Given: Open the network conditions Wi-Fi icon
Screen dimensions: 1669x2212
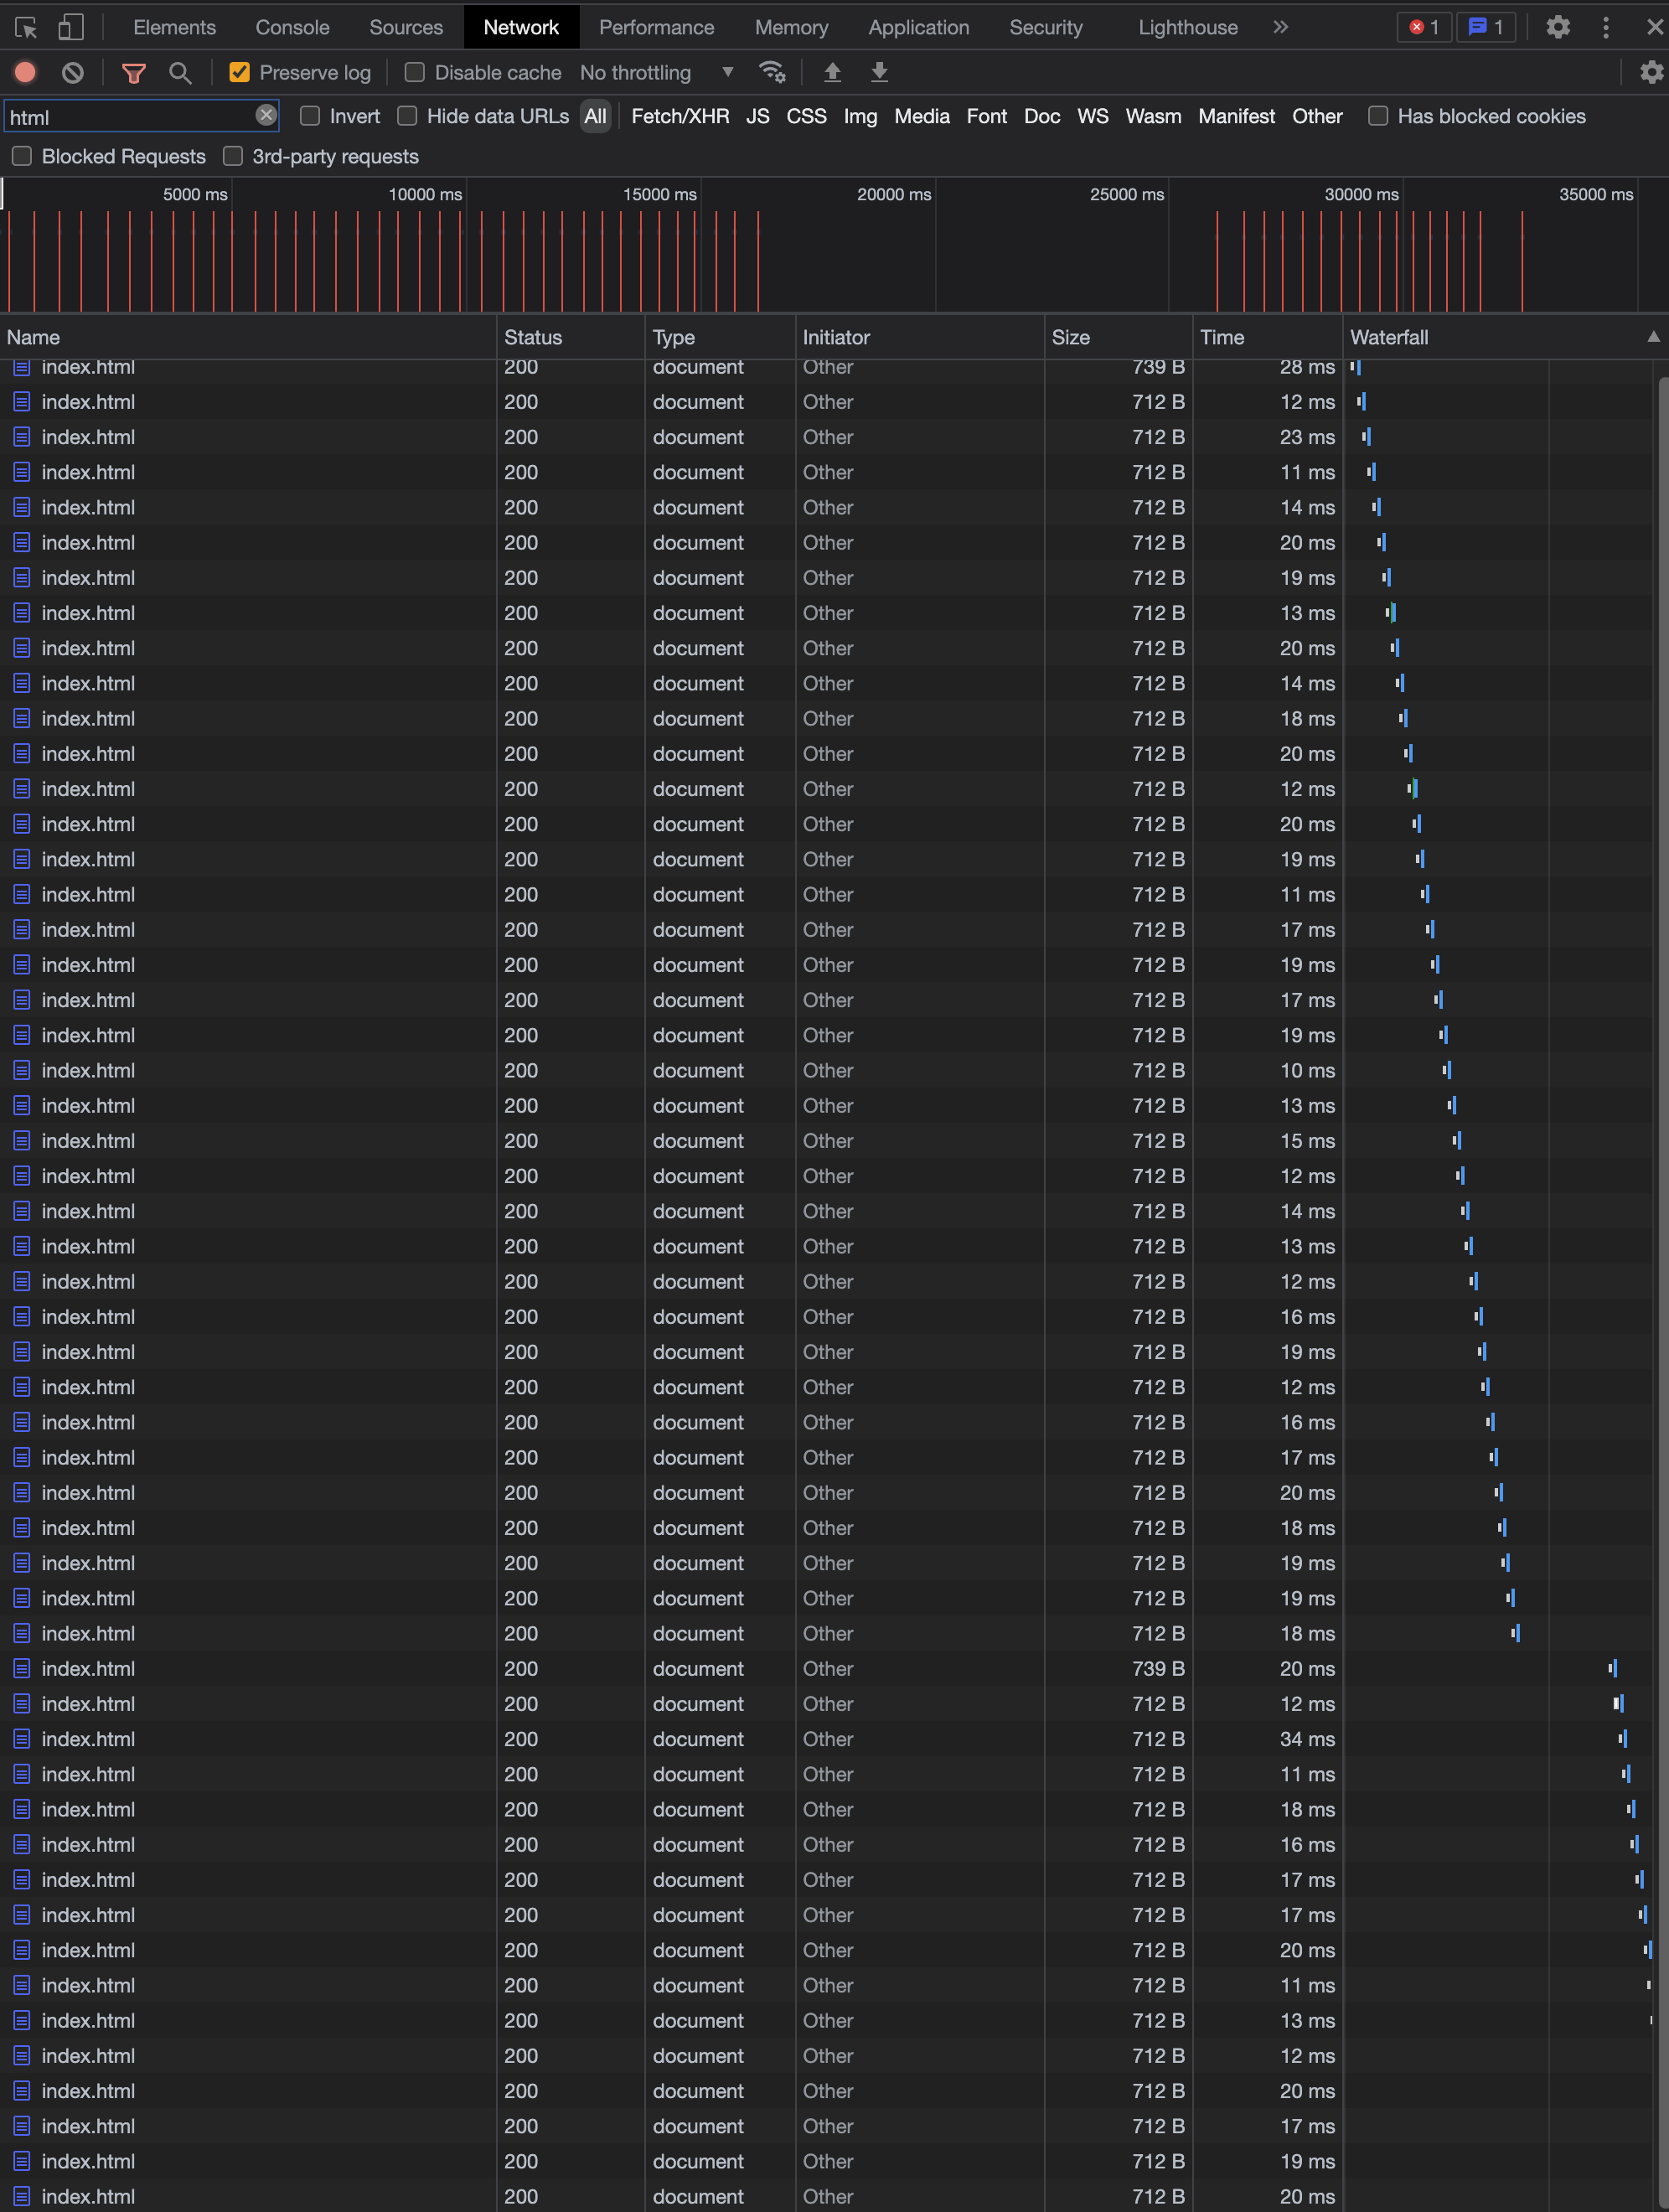Looking at the screenshot, I should click(771, 72).
